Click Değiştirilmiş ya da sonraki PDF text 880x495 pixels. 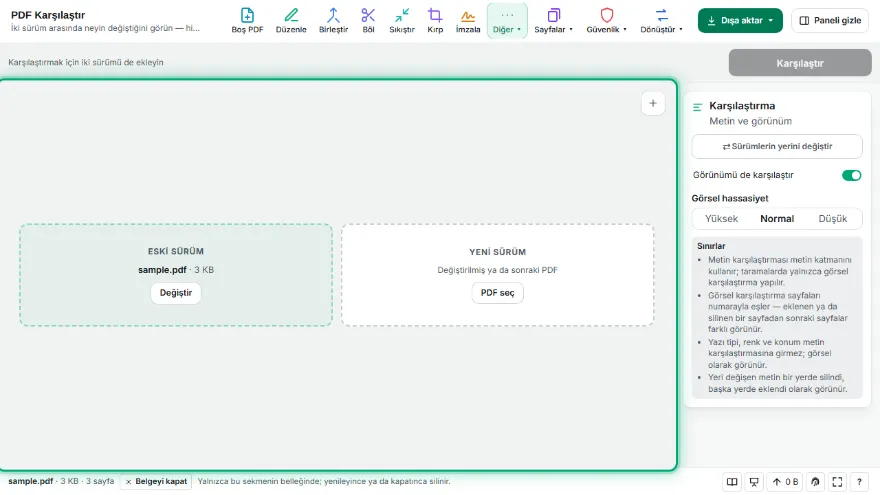click(497, 270)
